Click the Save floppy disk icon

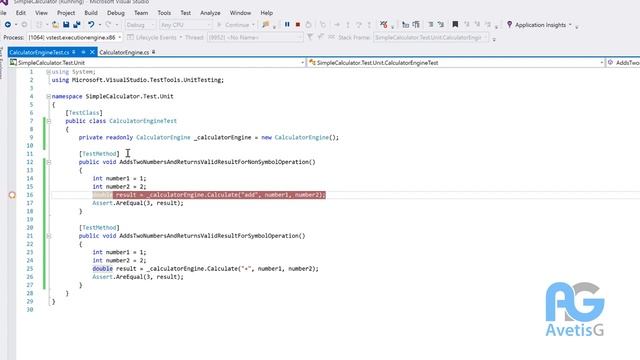coord(66,25)
